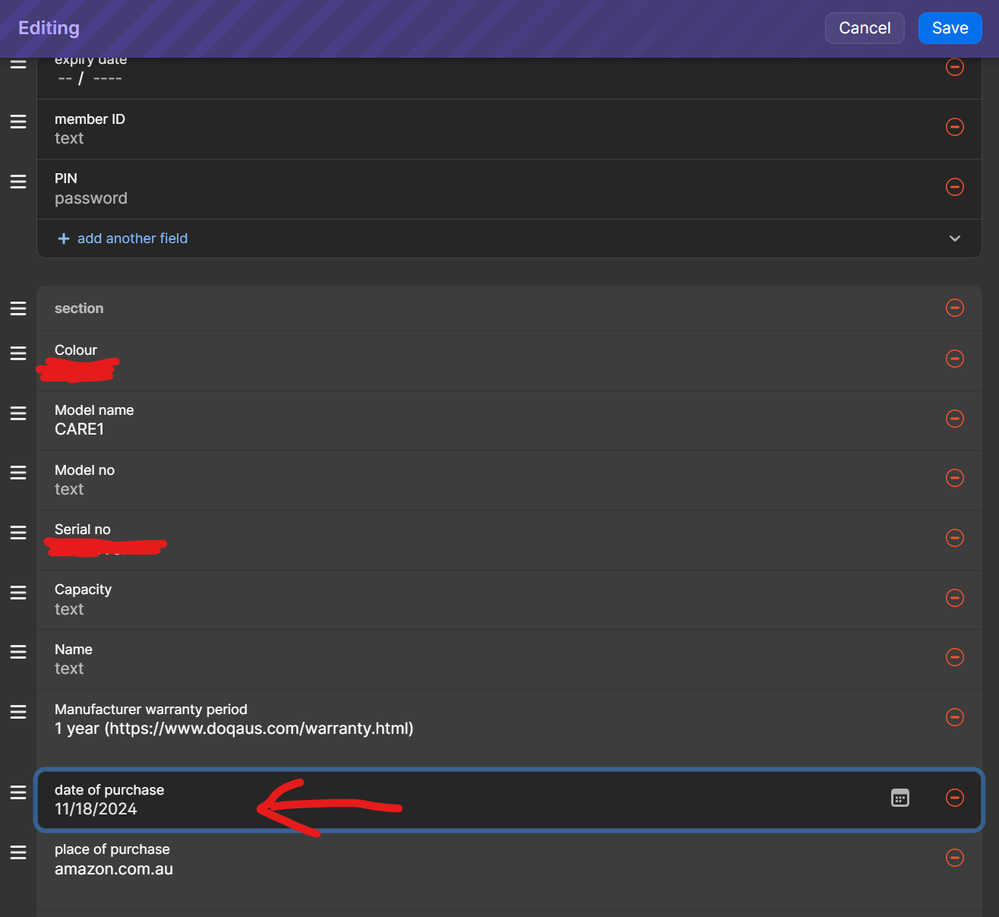This screenshot has width=999, height=917.
Task: Delete the member ID field
Action: 954,127
